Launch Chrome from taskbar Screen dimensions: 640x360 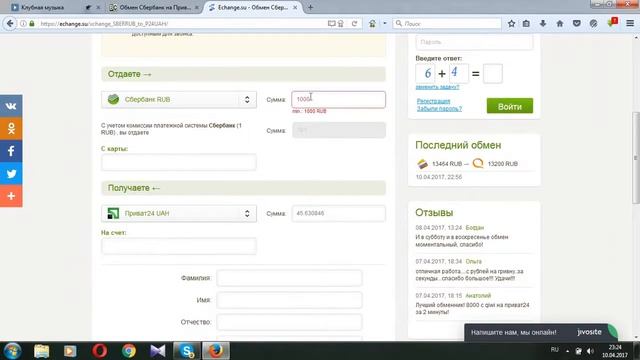coord(129,351)
